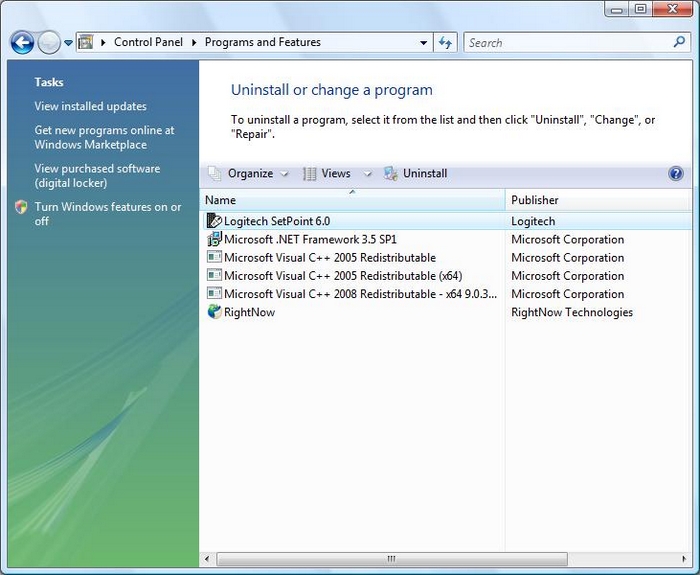Click the RightNow globe icon
Screen dimensions: 700x575
(214, 312)
